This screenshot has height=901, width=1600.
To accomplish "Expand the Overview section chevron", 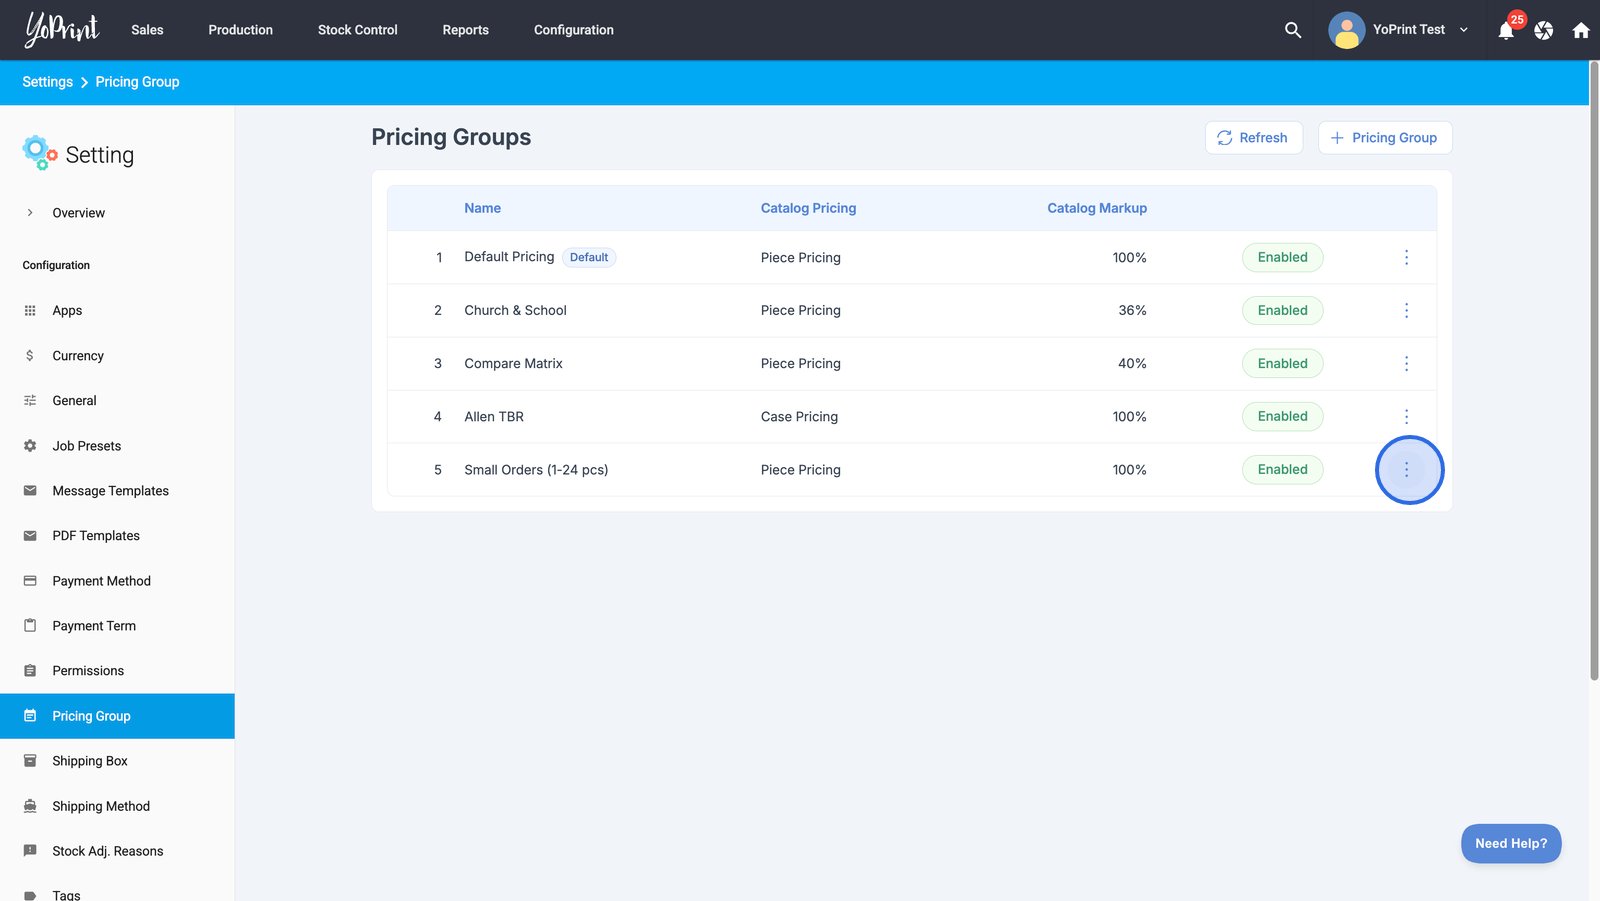I will [x=30, y=213].
